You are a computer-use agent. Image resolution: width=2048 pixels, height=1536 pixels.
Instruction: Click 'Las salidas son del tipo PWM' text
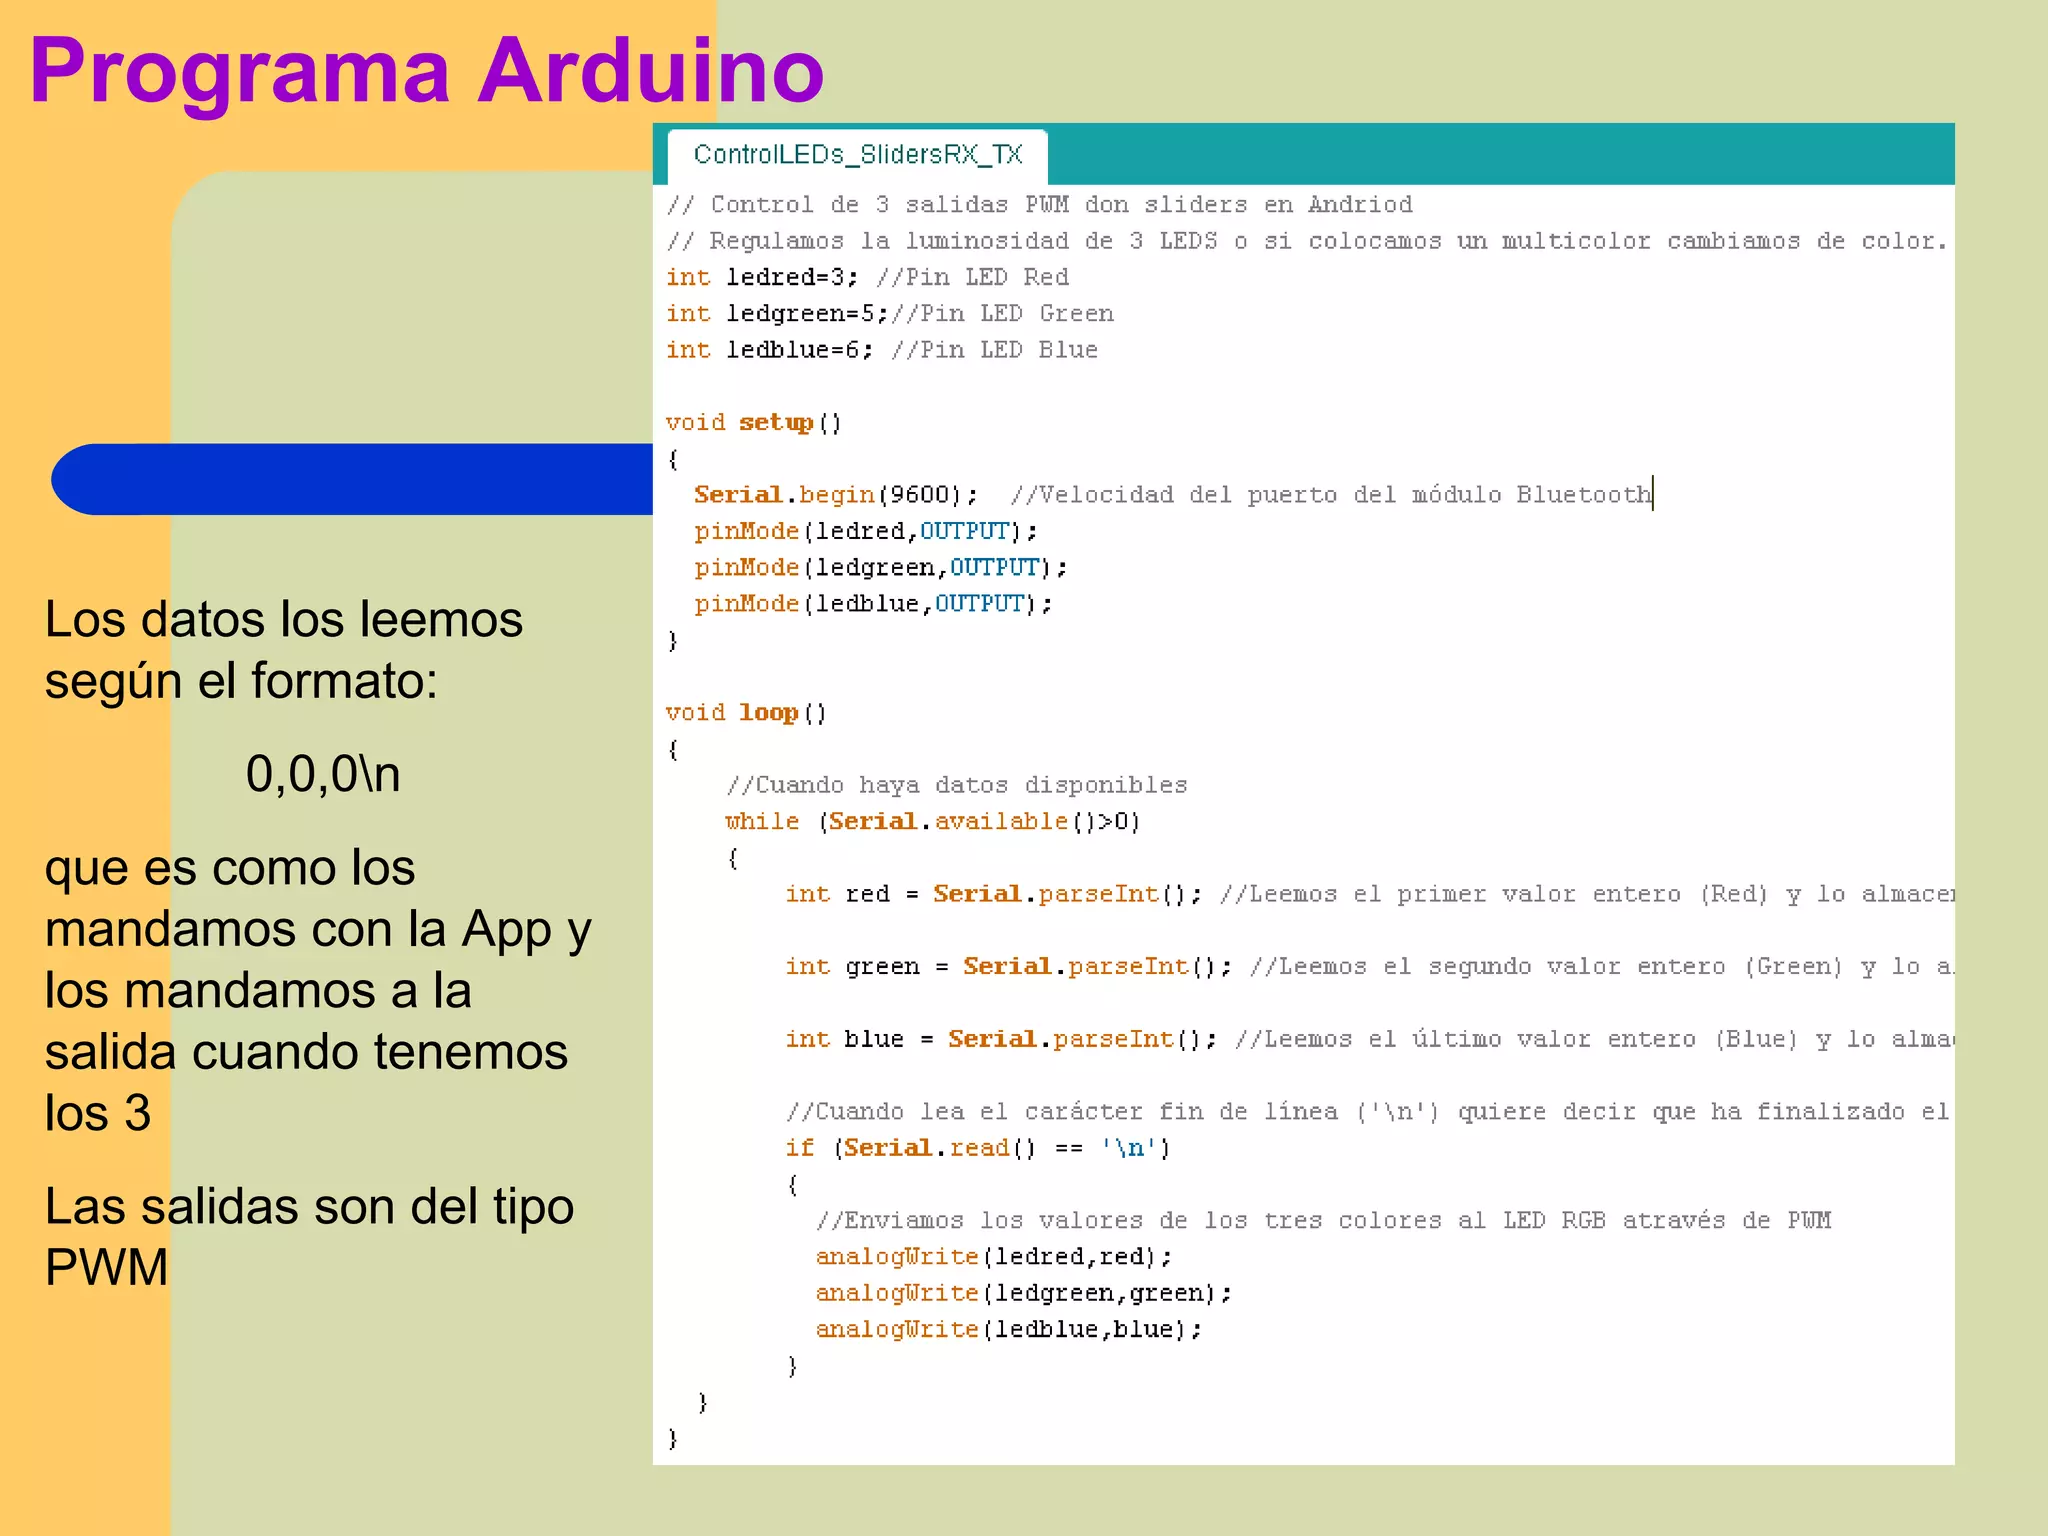(309, 1236)
